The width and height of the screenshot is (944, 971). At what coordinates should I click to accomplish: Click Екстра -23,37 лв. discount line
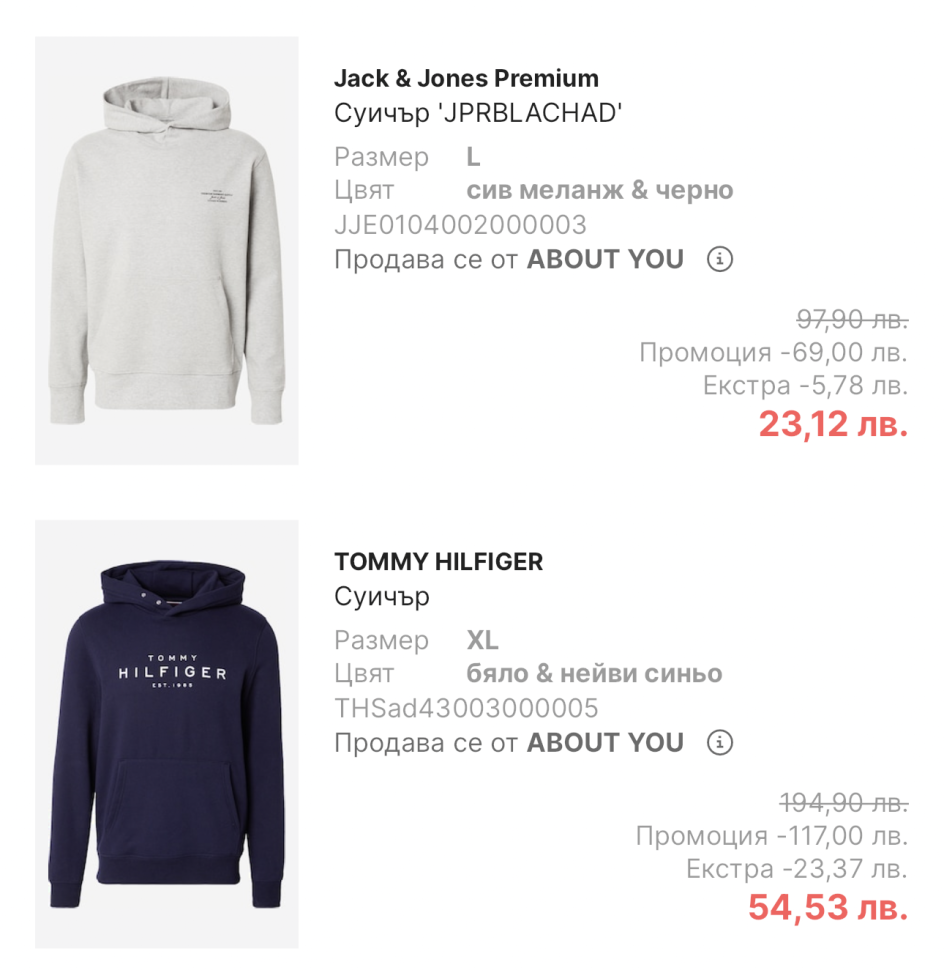point(797,868)
